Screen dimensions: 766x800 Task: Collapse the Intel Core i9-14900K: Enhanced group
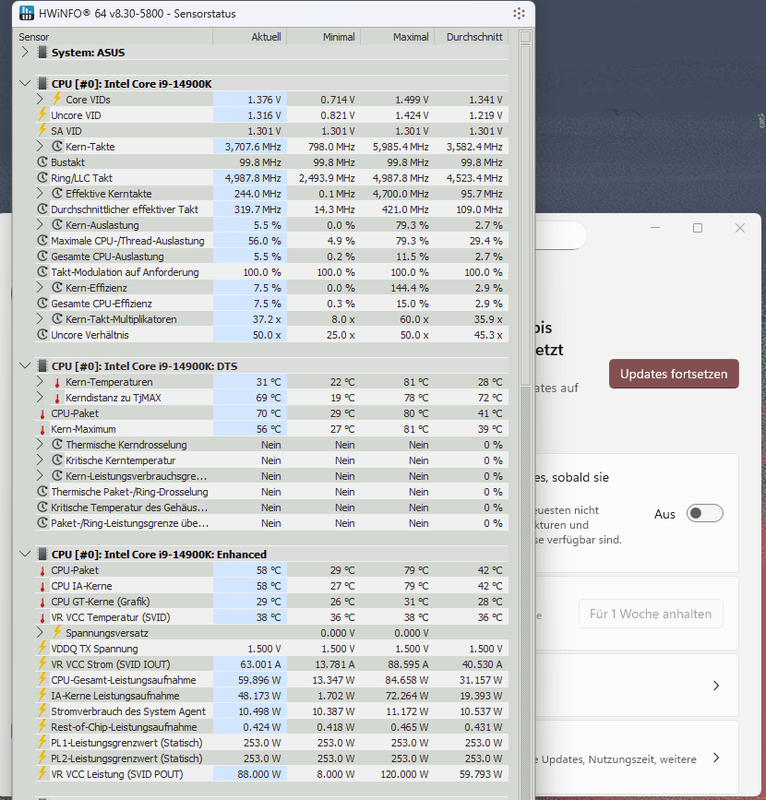[x=24, y=554]
